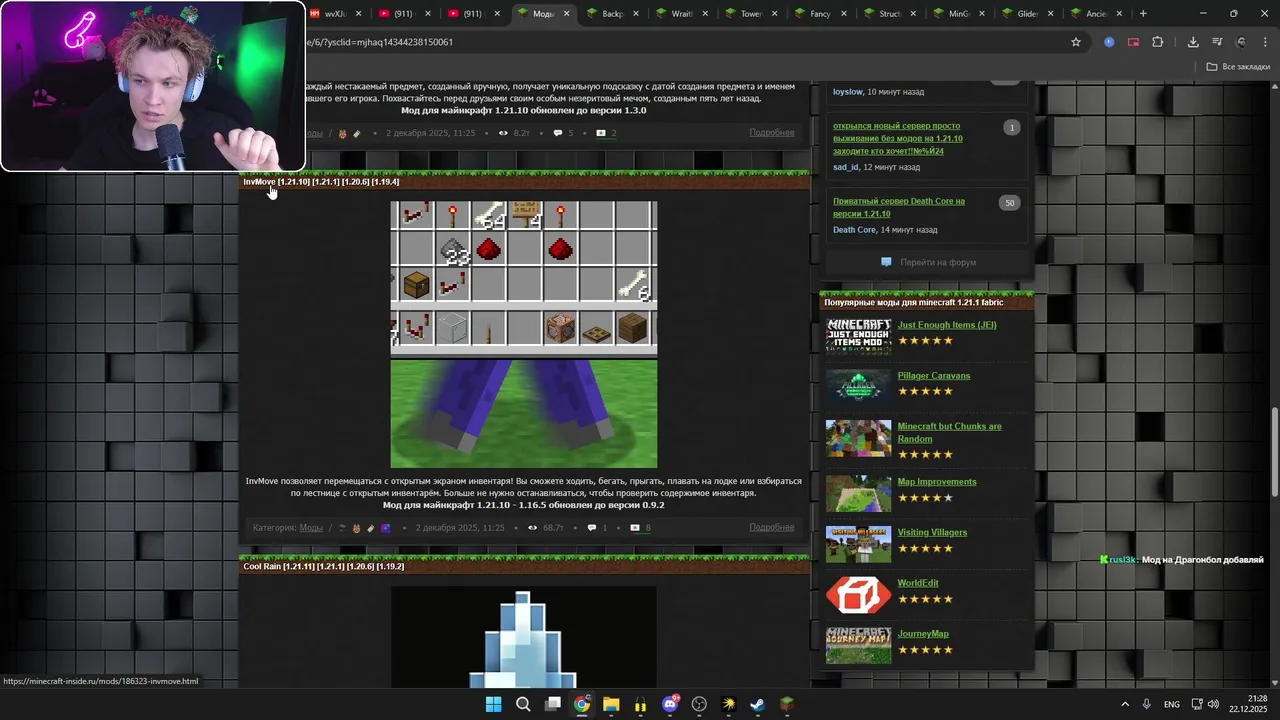Switch to the MinG tab
The height and width of the screenshot is (720, 1280).
click(956, 14)
